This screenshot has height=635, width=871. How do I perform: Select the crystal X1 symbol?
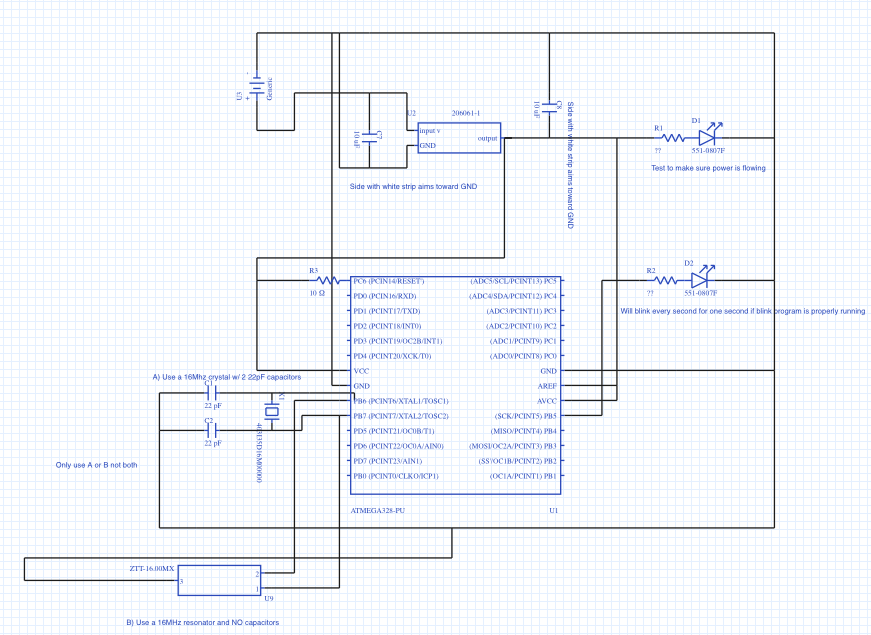[x=271, y=411]
